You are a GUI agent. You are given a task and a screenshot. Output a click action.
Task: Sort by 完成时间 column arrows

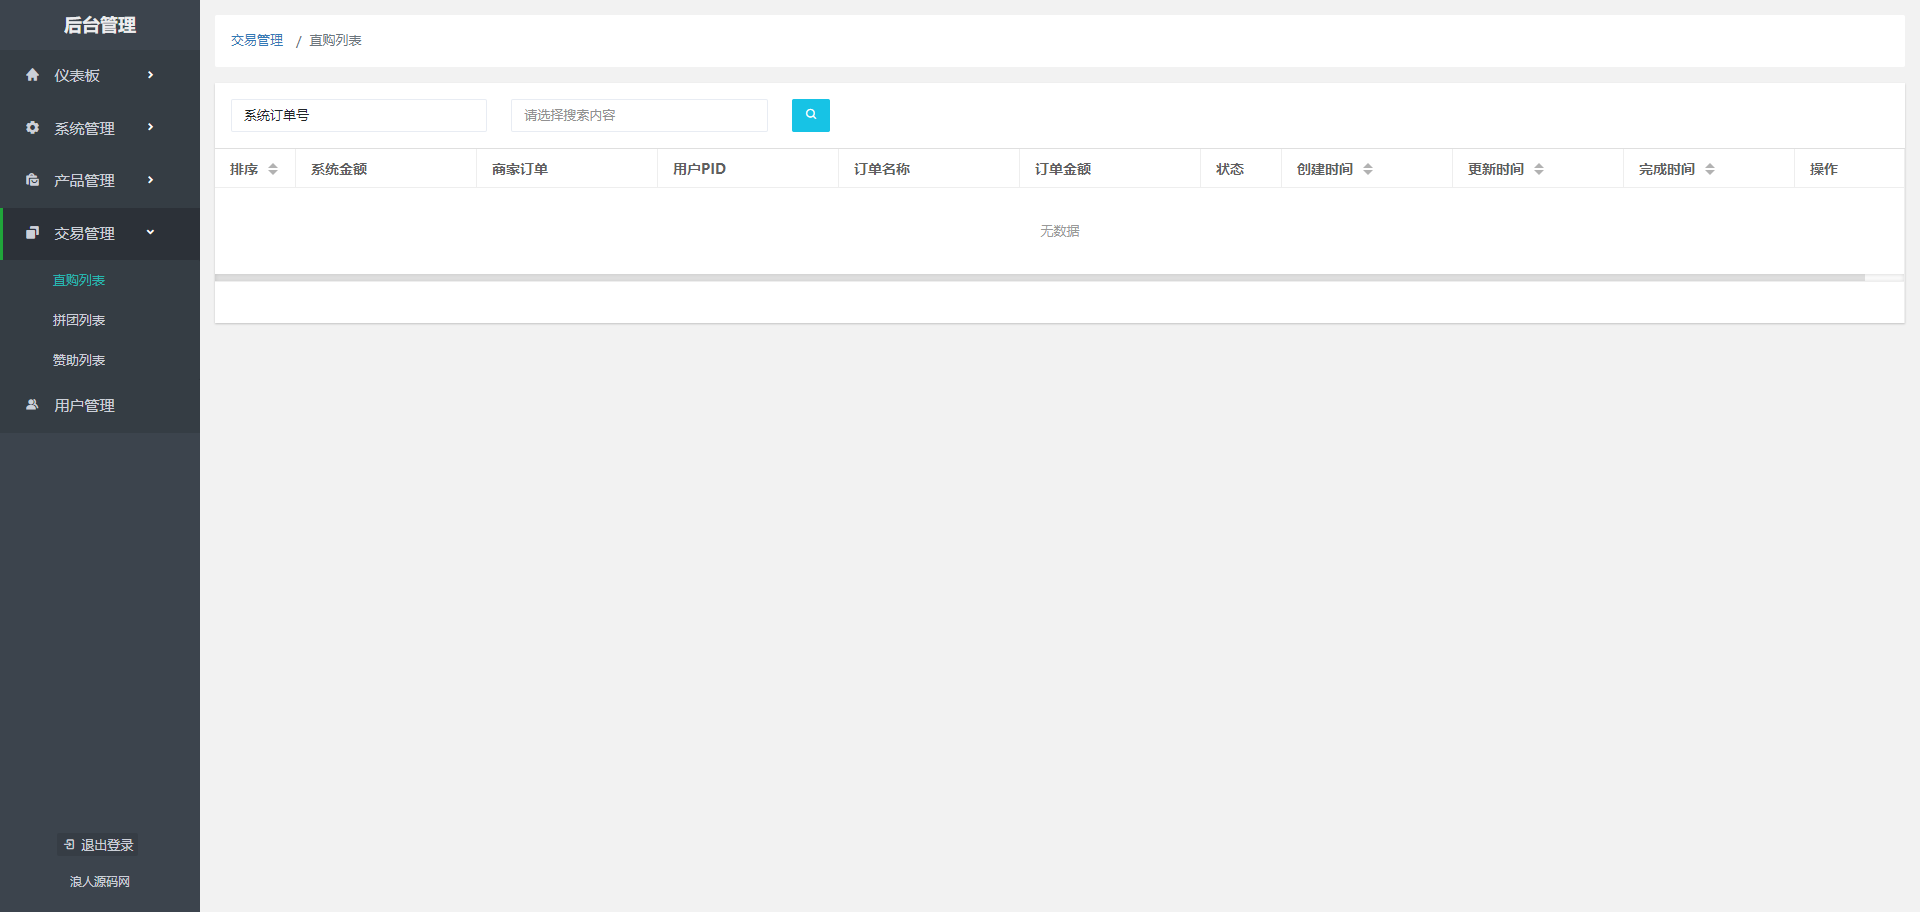[x=1710, y=169]
